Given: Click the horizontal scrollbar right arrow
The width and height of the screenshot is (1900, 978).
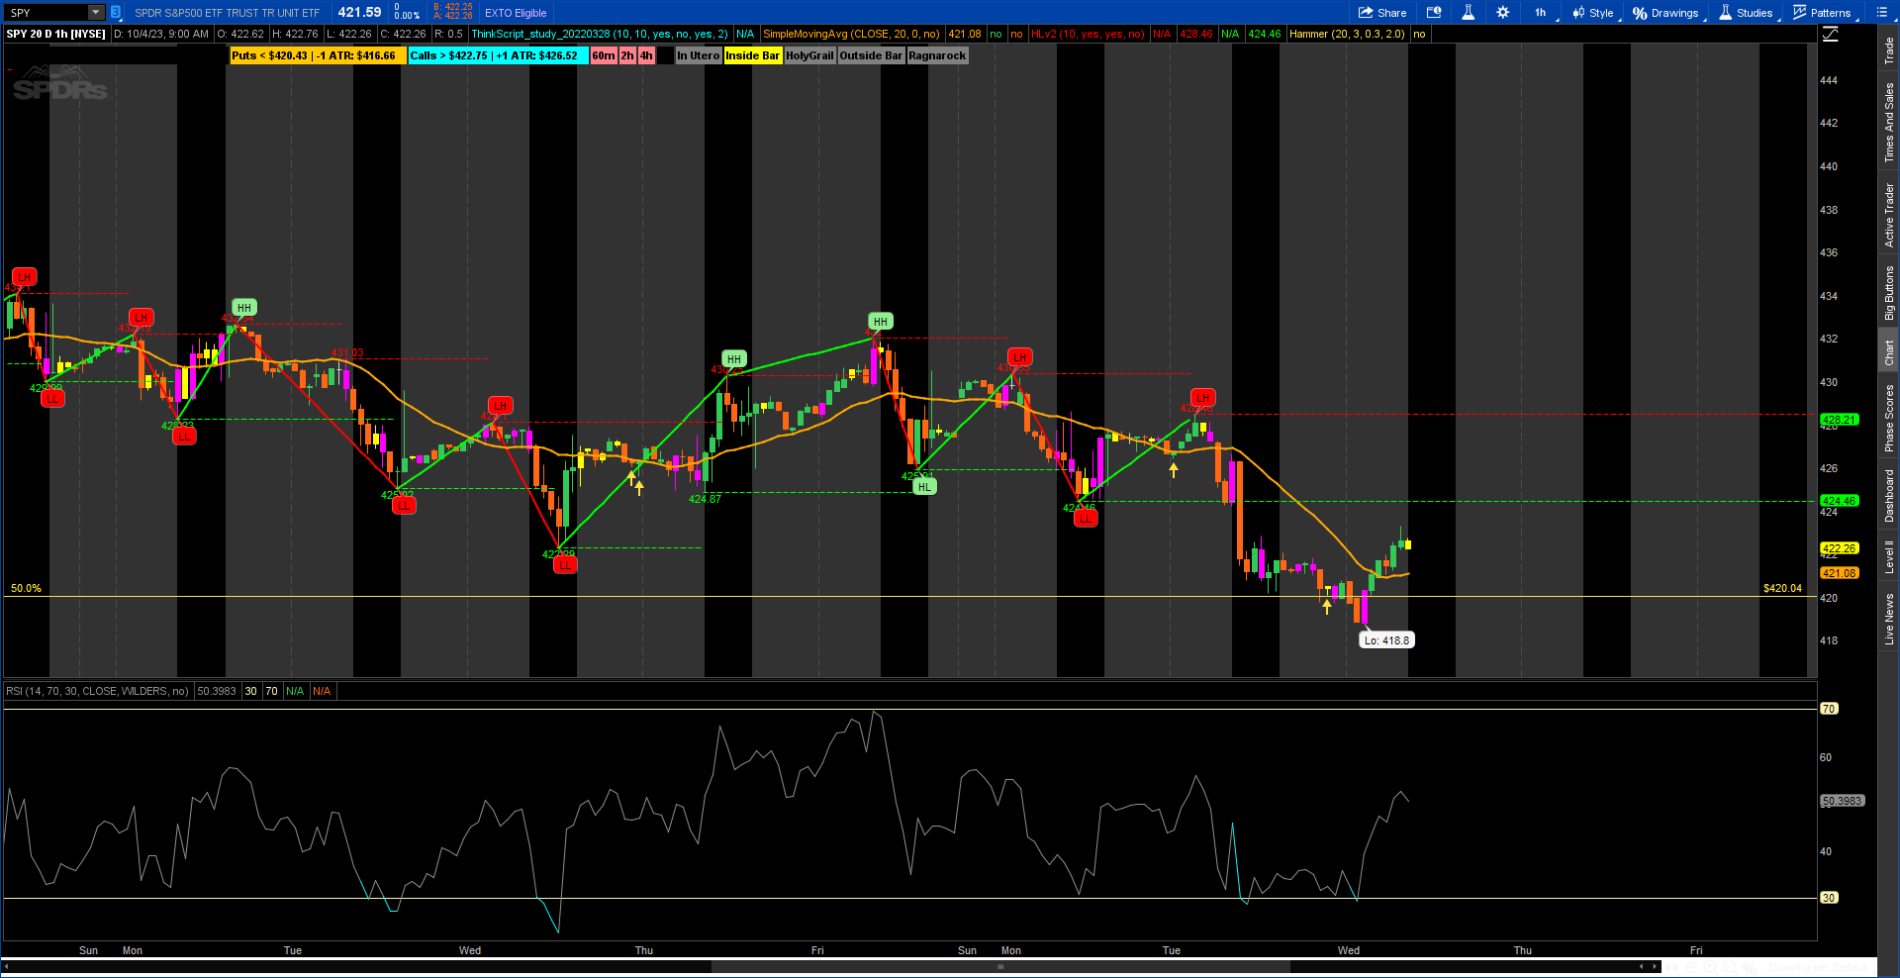Looking at the screenshot, I should 1656,967.
